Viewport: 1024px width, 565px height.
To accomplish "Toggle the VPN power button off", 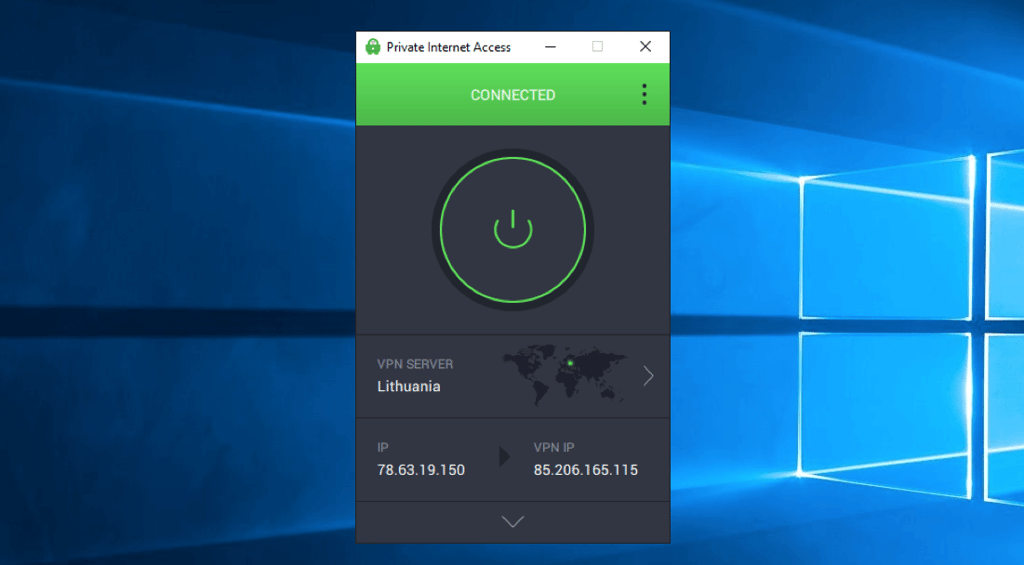I will 513,230.
